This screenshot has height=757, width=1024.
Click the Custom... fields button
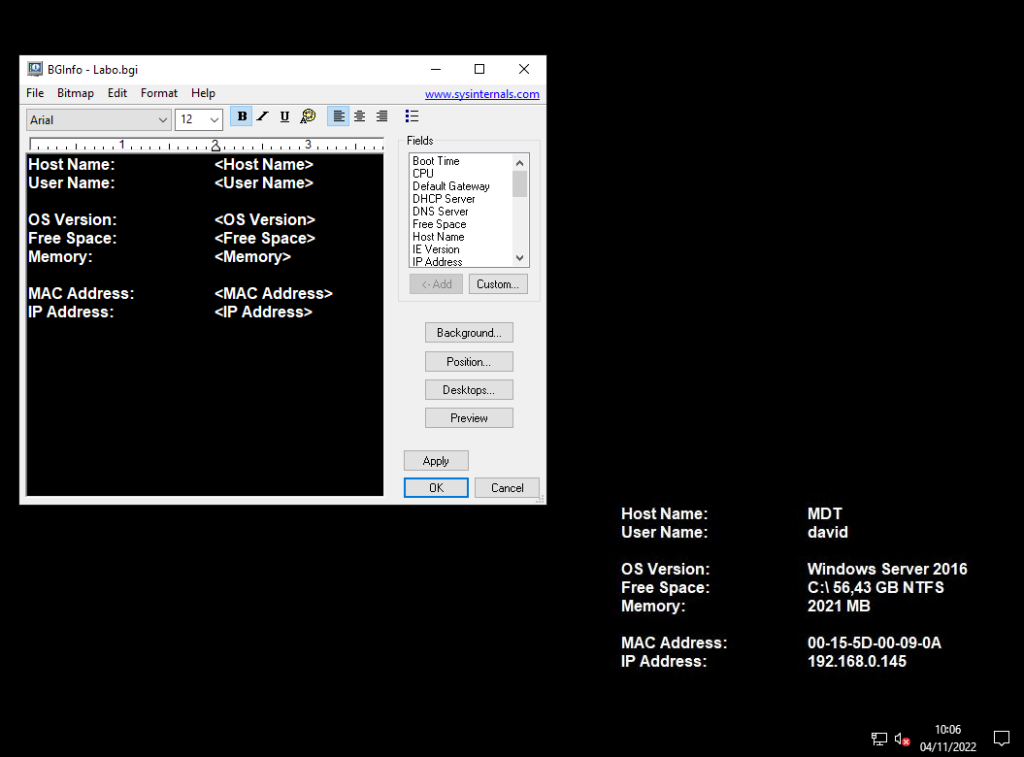click(498, 284)
